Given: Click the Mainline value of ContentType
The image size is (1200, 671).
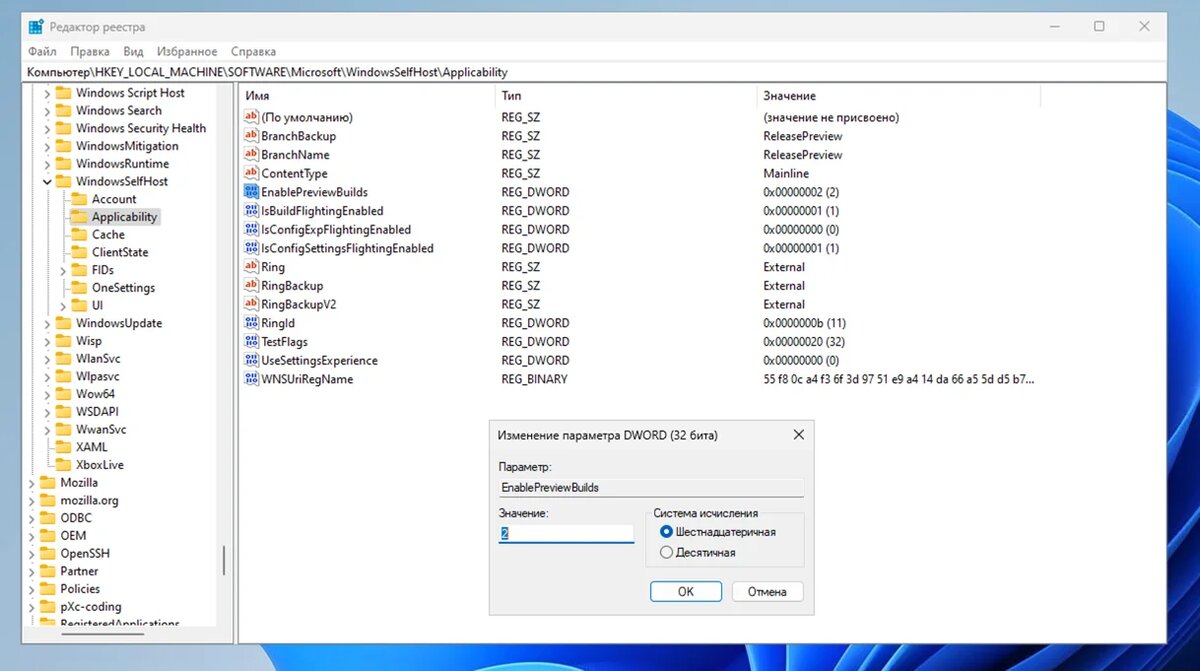Looking at the screenshot, I should 786,173.
